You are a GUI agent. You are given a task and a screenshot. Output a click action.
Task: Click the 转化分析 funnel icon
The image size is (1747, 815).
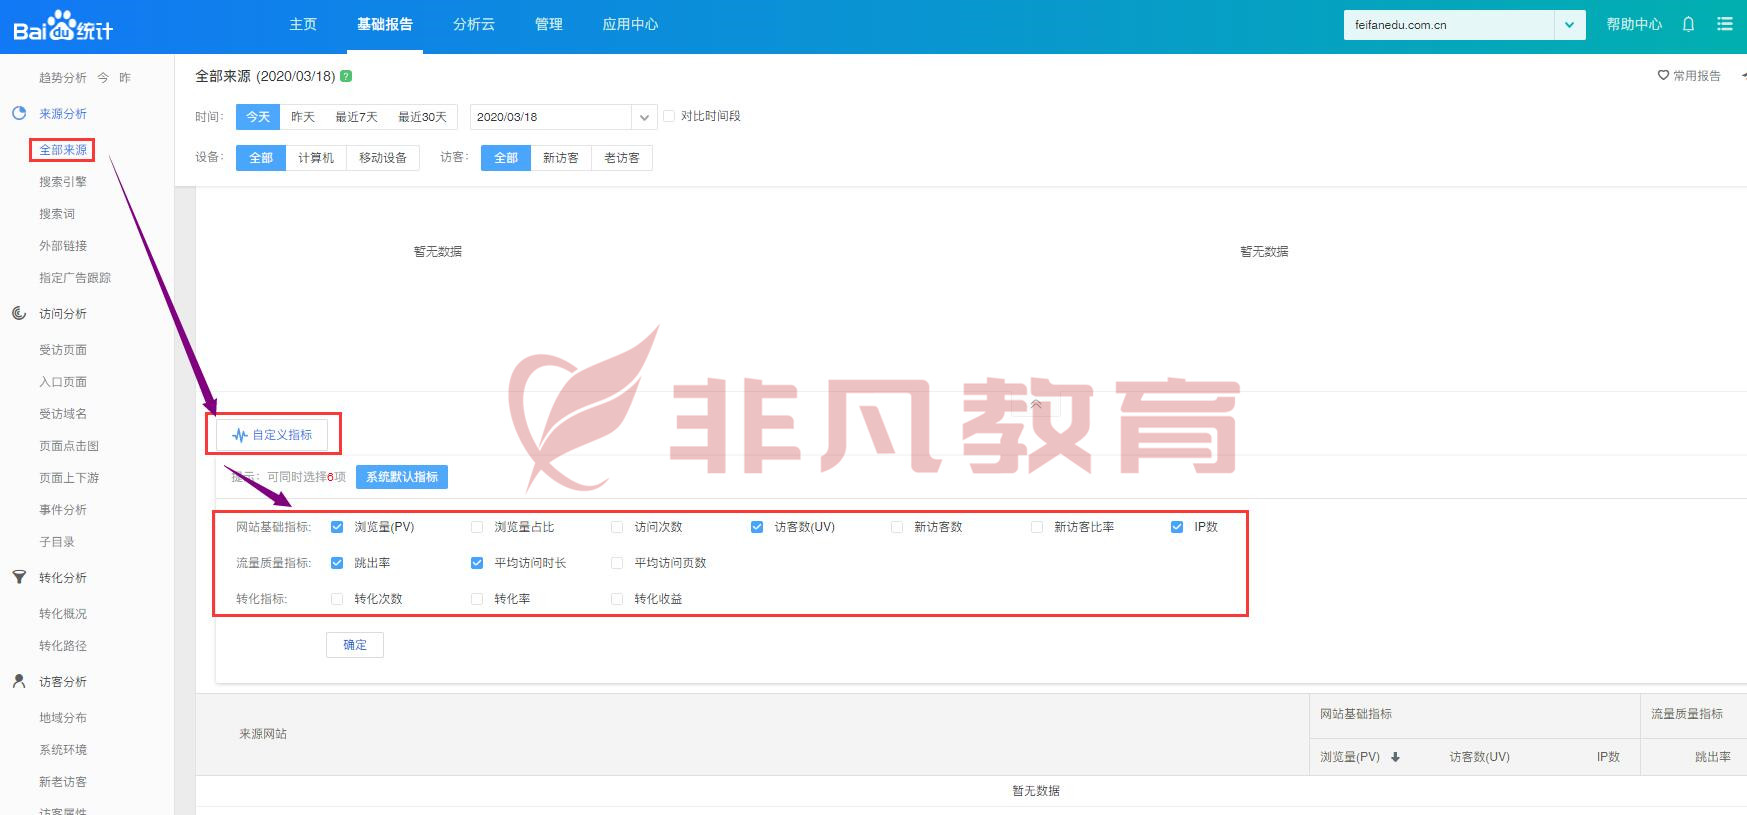(19, 577)
